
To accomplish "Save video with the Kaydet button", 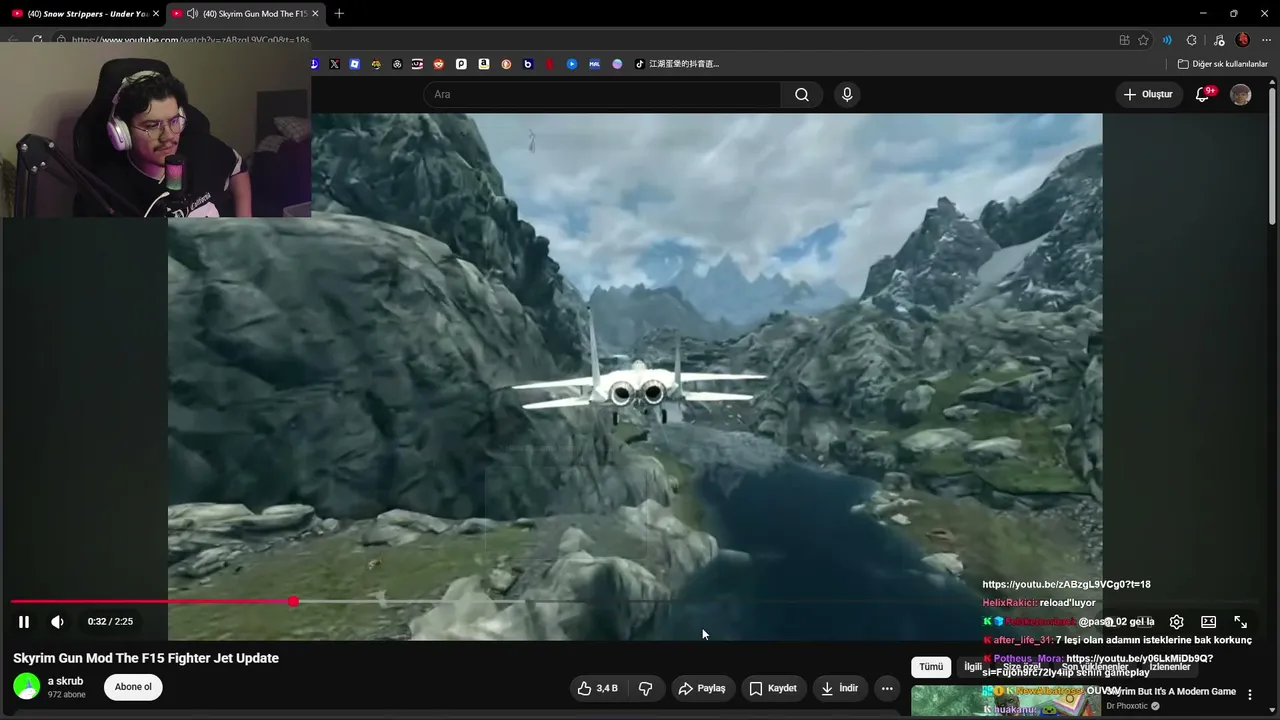I will [773, 688].
